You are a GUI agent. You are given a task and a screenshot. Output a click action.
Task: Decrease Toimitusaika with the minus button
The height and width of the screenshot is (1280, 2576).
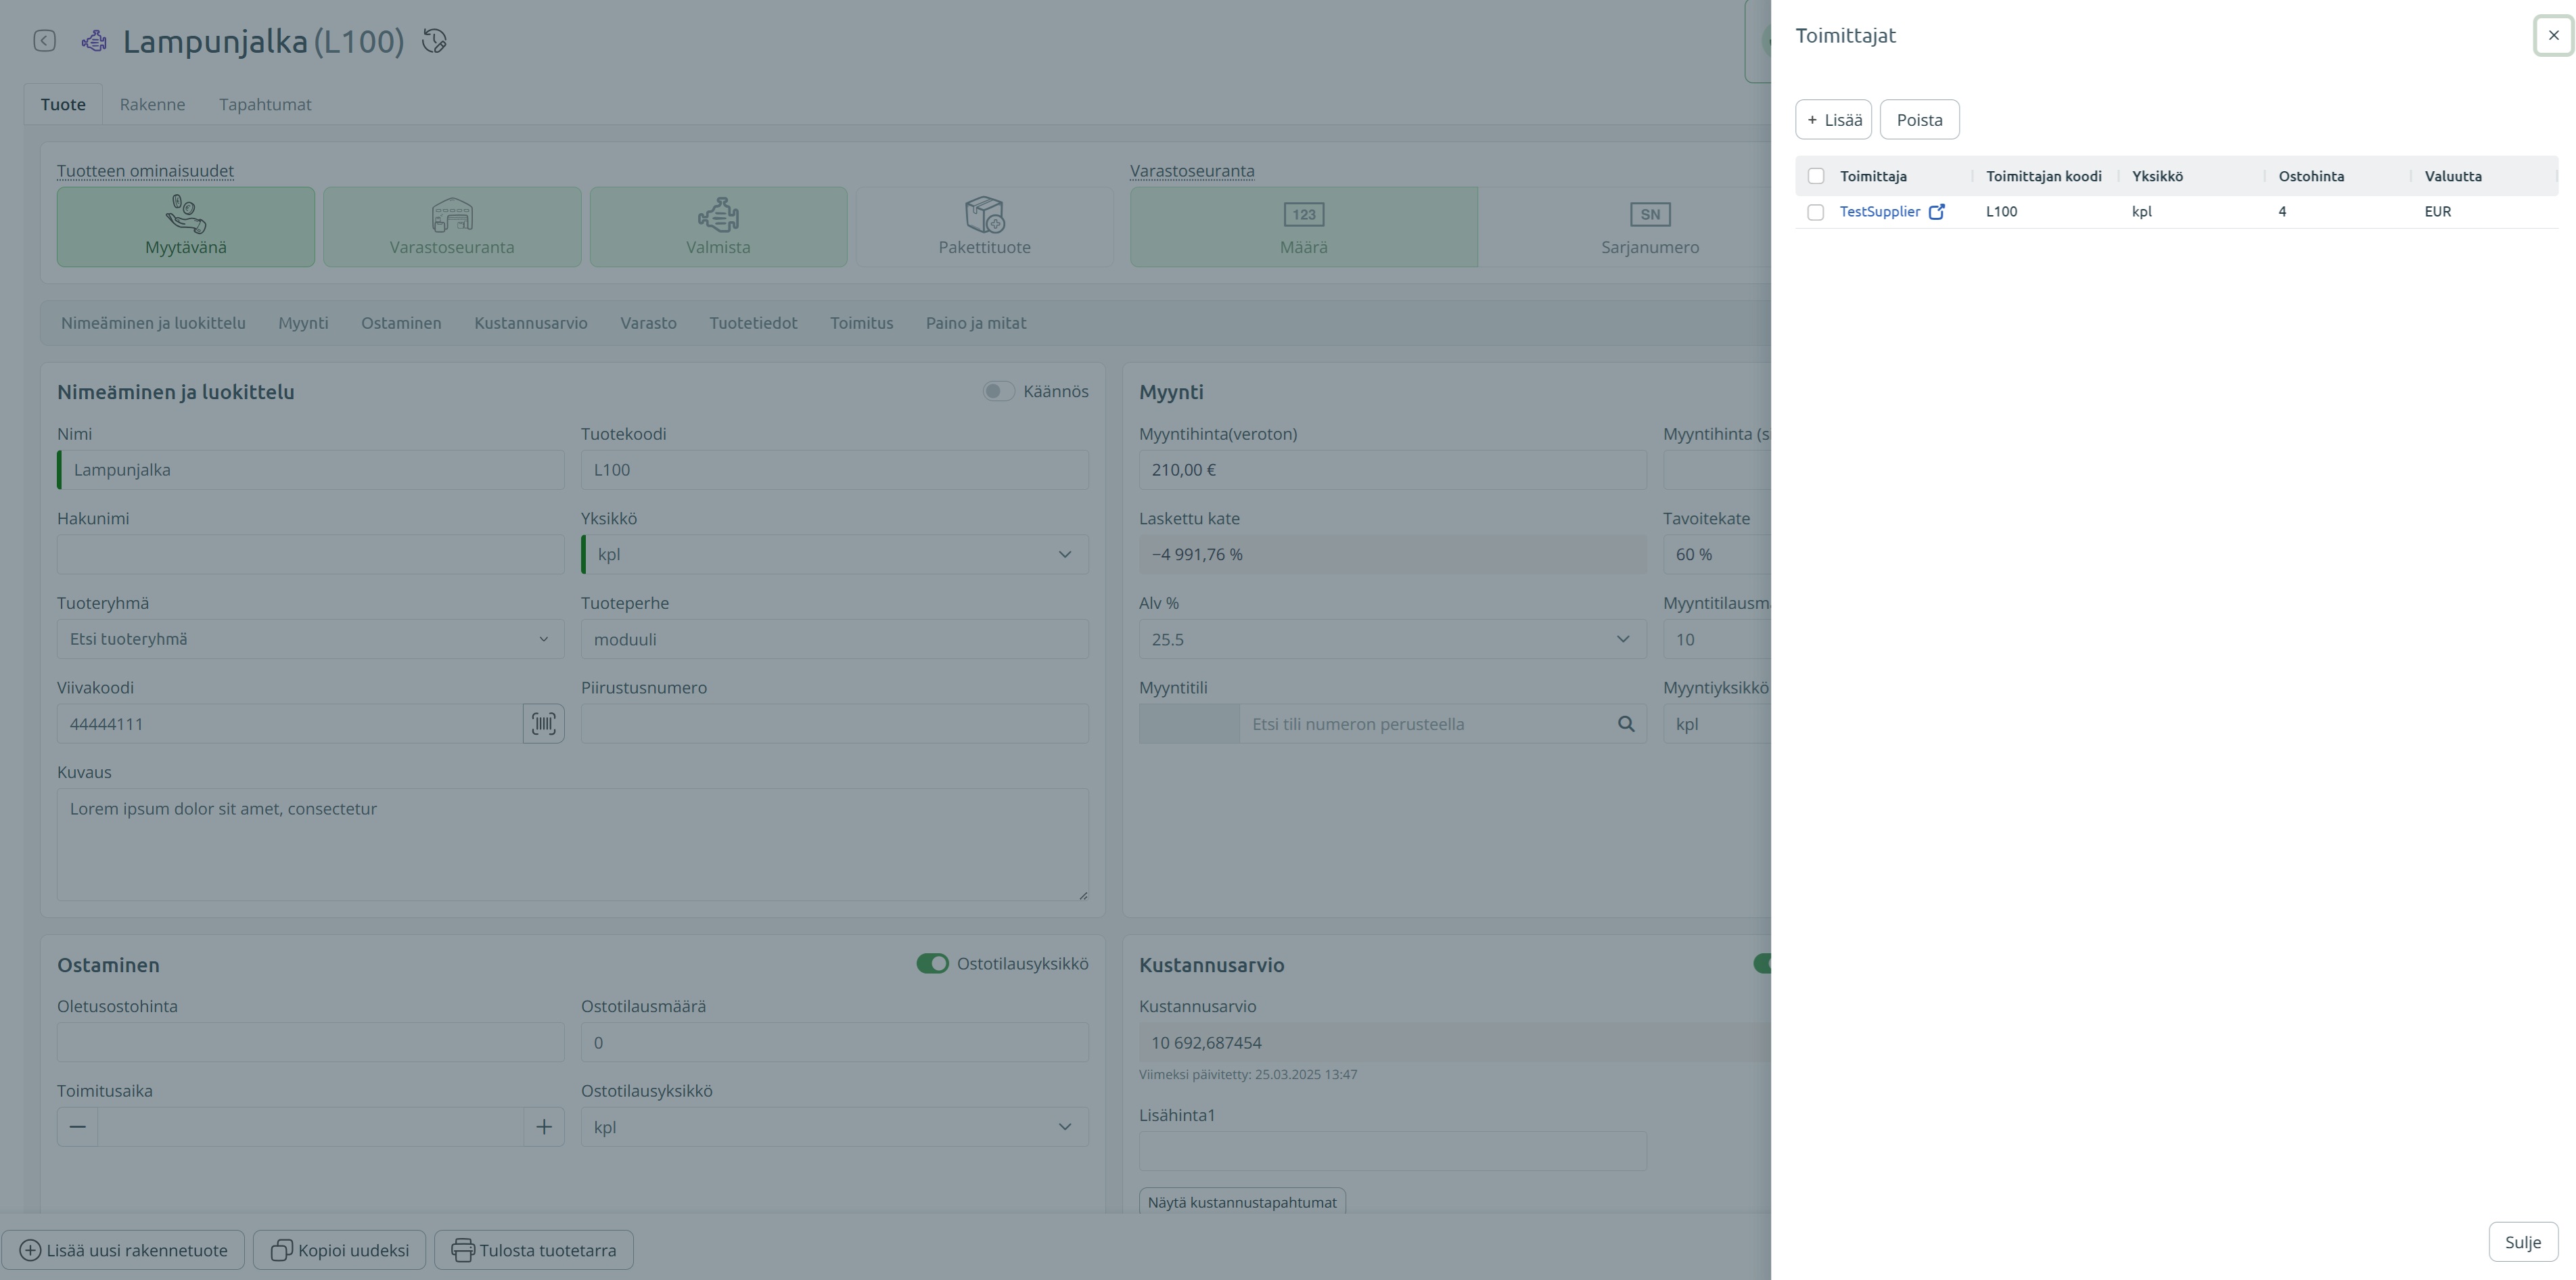pyautogui.click(x=77, y=1127)
